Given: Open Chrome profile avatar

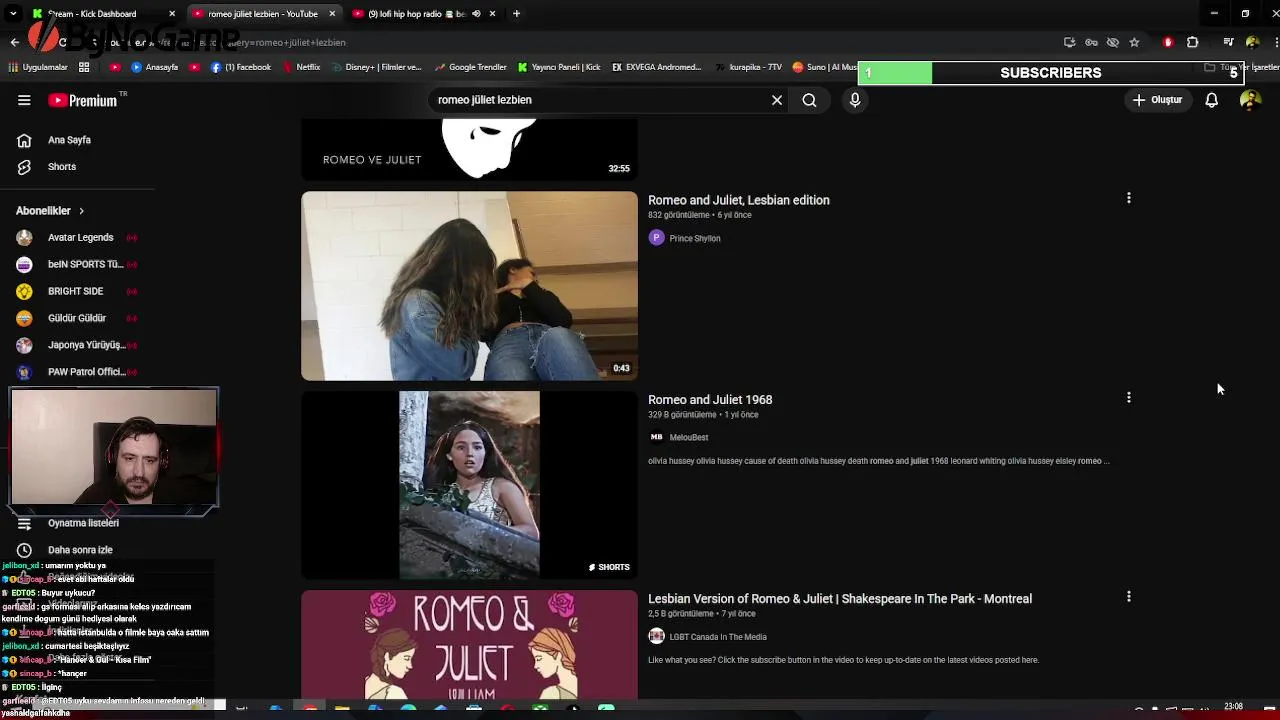Looking at the screenshot, I should (x=1252, y=42).
